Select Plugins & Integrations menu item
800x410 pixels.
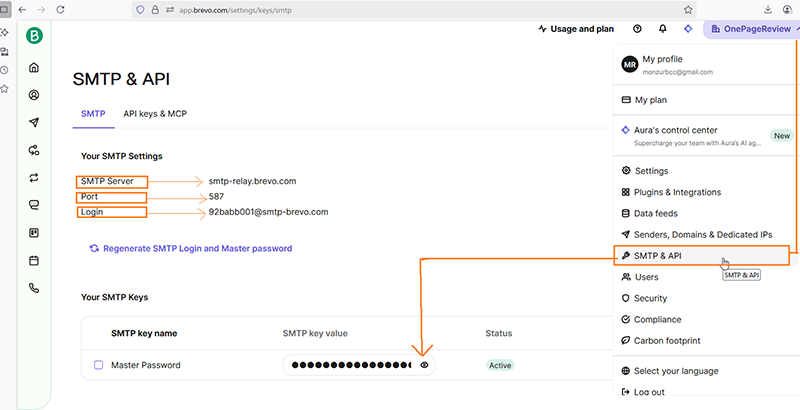coord(676,192)
